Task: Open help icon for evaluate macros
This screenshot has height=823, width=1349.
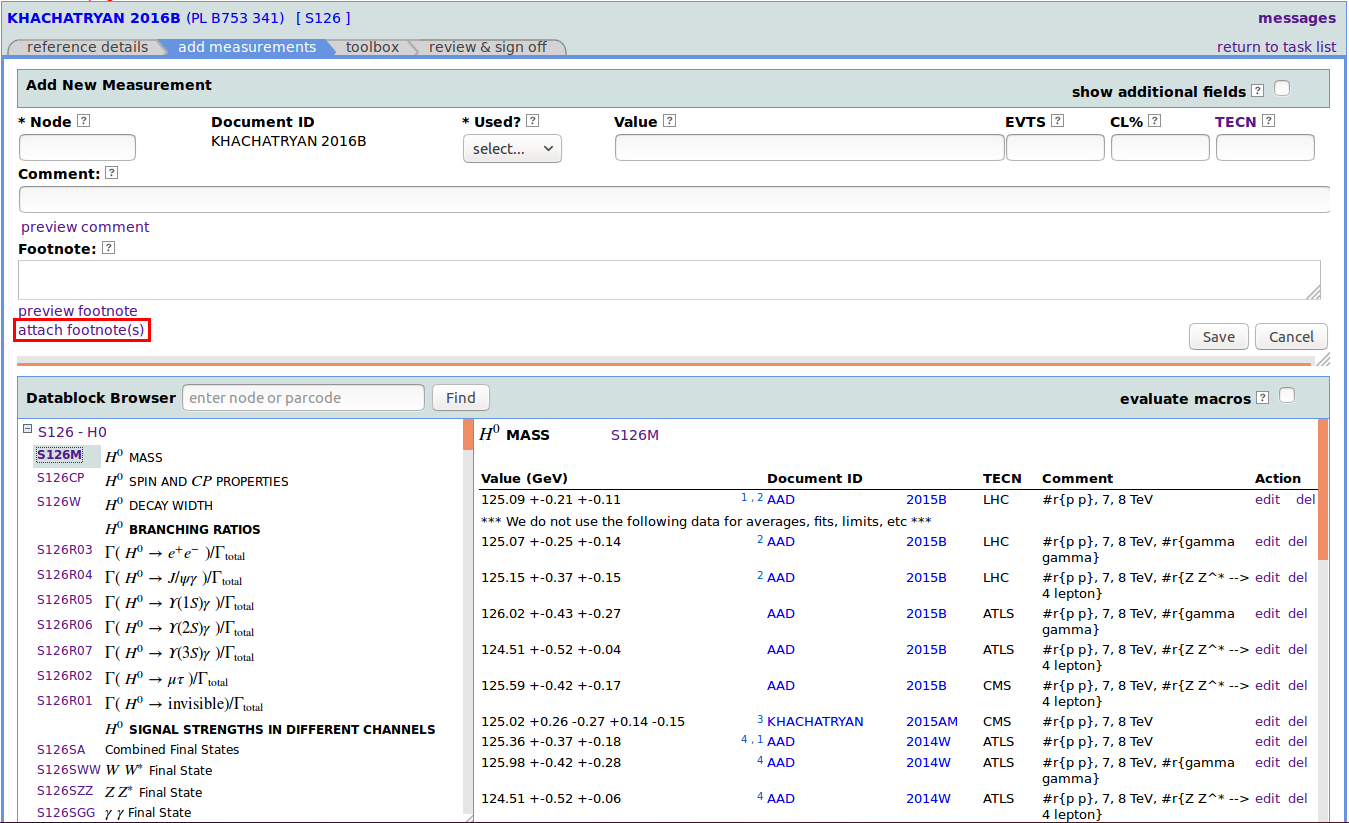Action: (x=1263, y=398)
